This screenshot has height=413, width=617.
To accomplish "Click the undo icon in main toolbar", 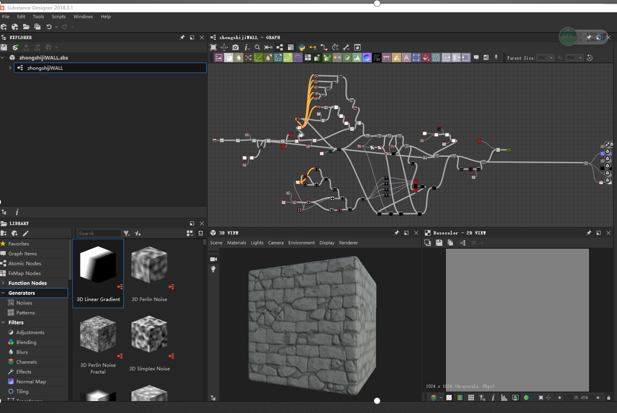I will [49, 27].
